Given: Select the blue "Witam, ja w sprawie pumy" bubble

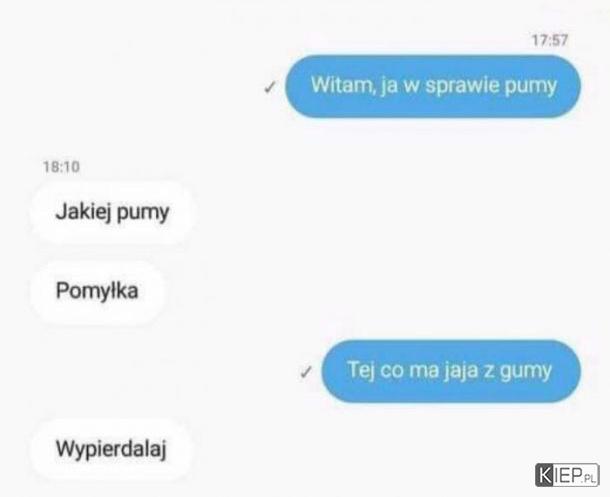Looking at the screenshot, I should [x=433, y=86].
